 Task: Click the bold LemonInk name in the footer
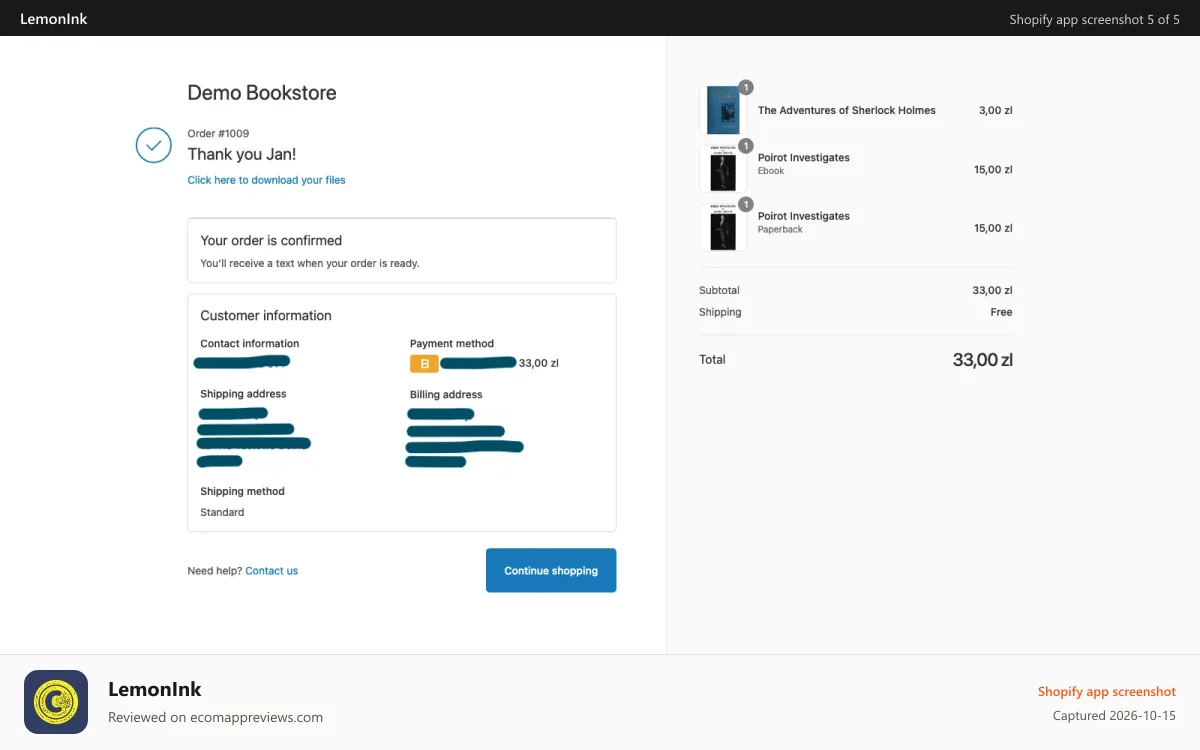click(x=155, y=689)
